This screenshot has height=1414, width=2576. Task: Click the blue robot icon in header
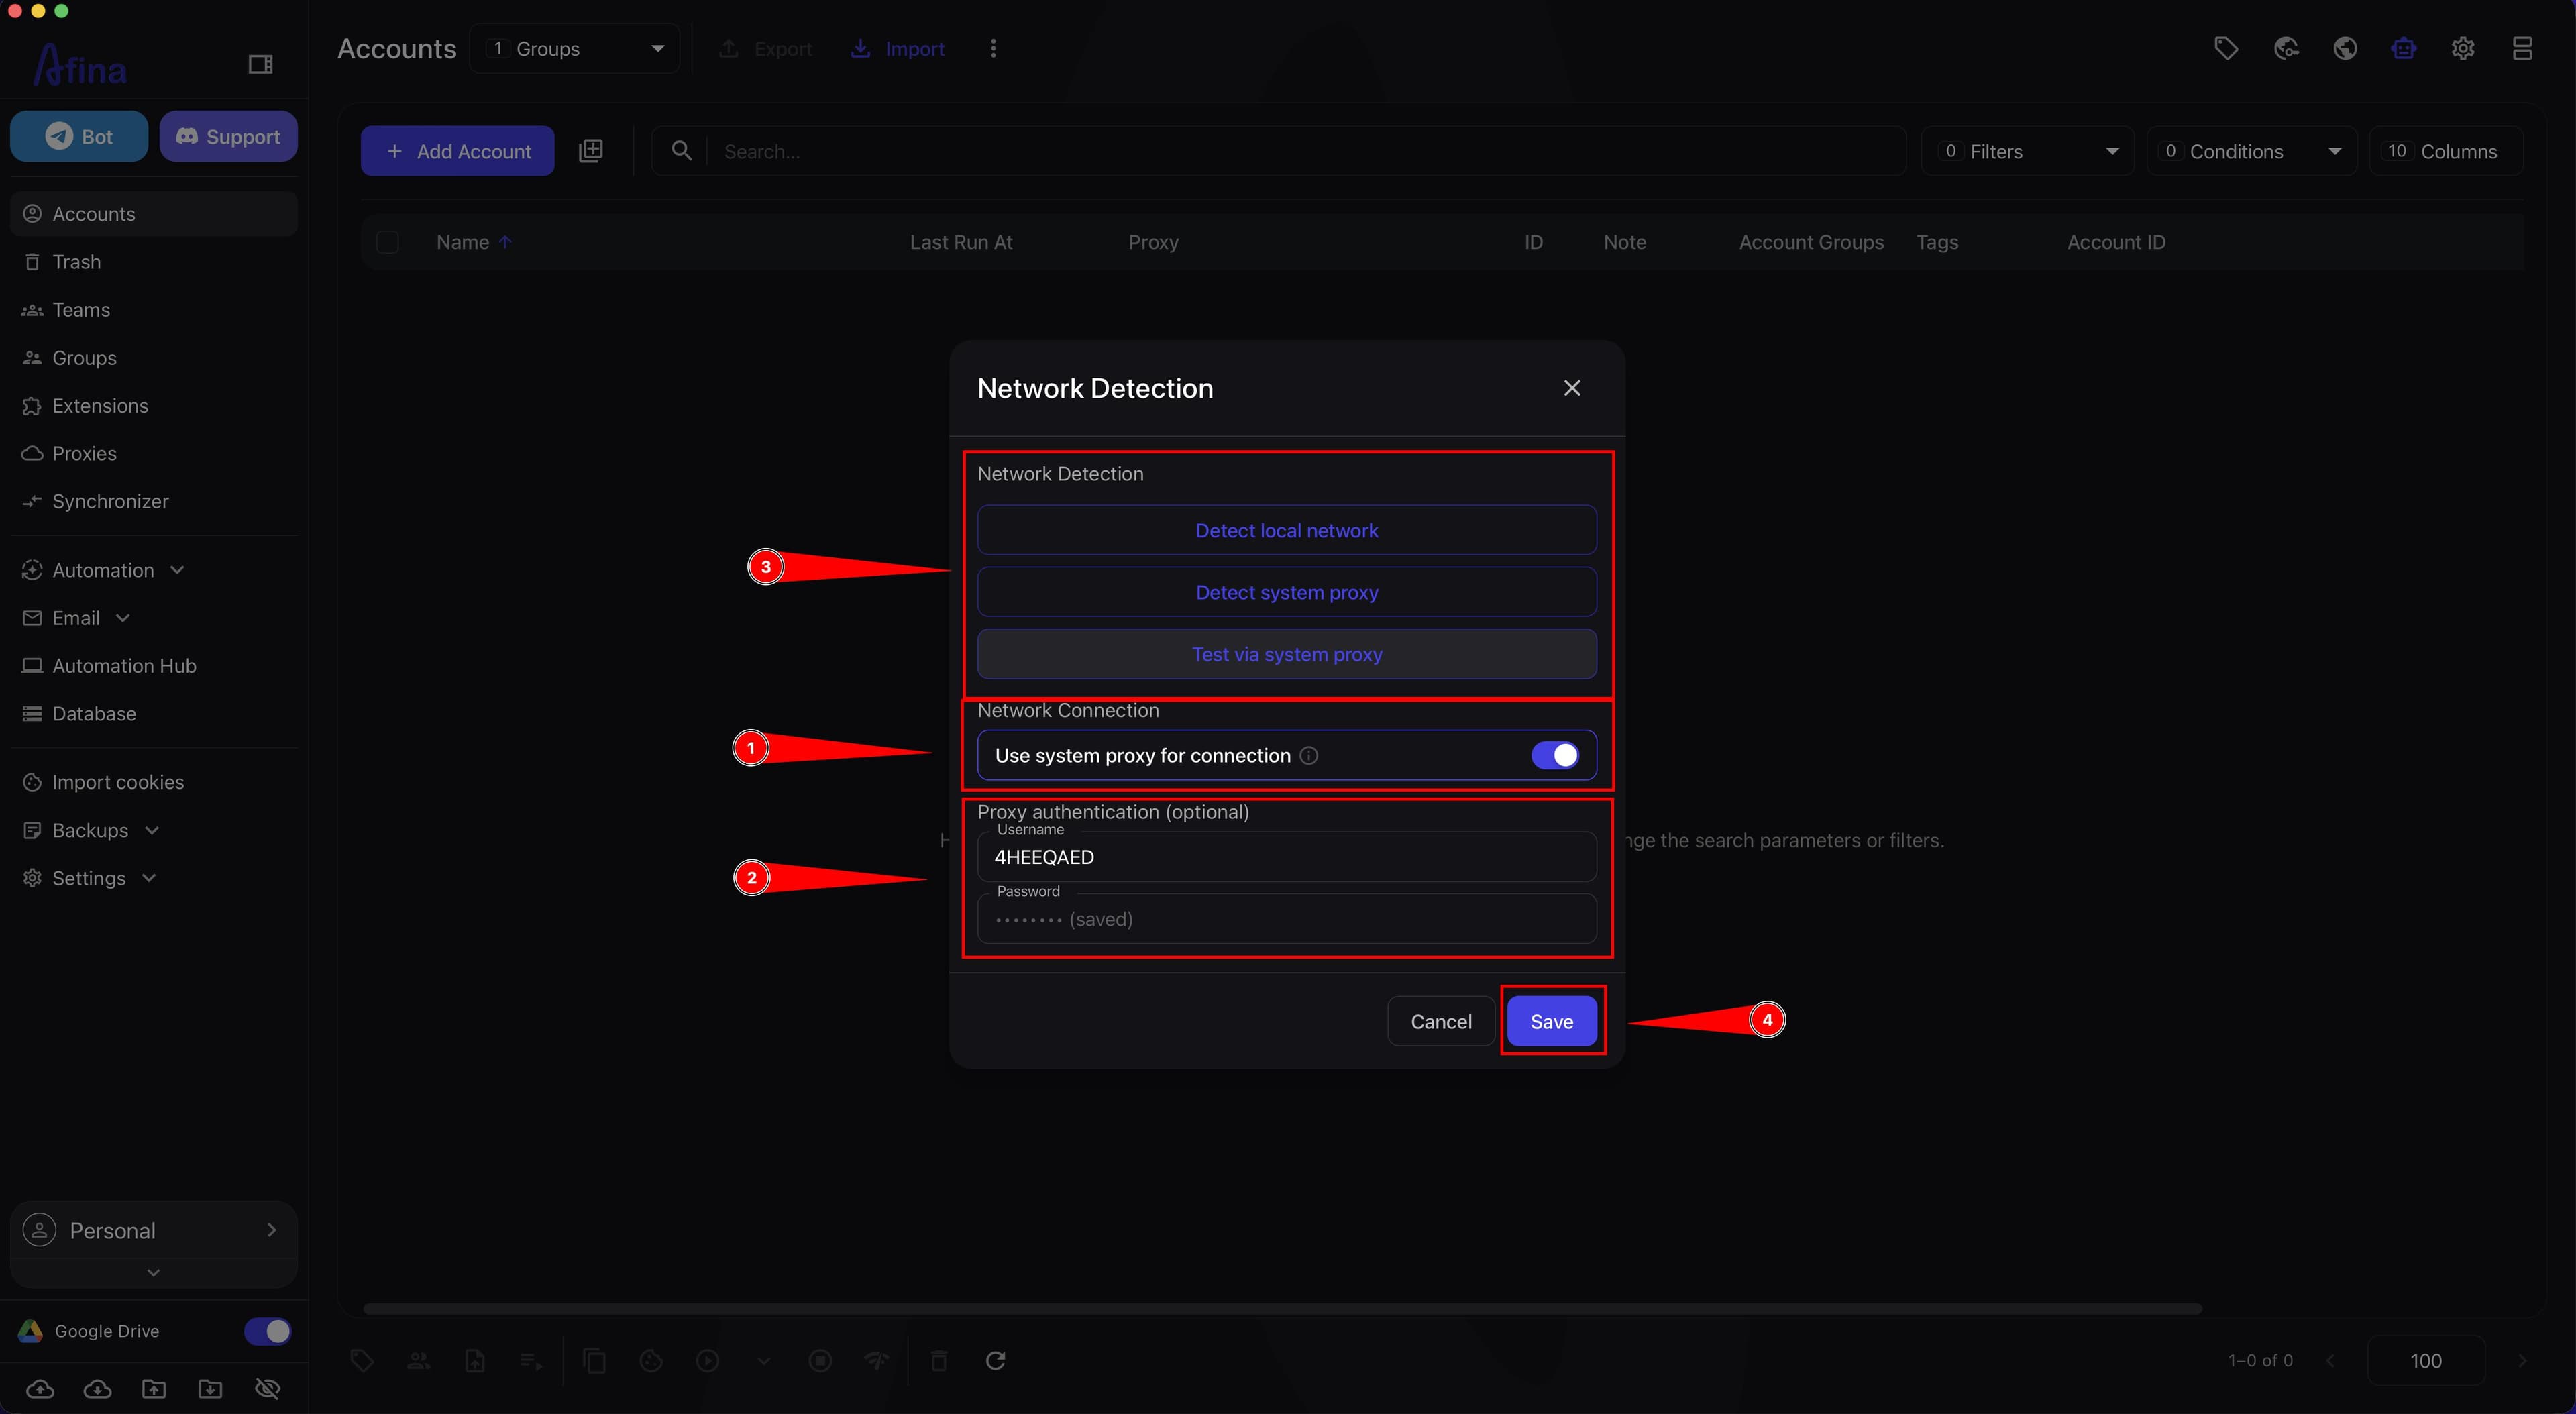(x=2404, y=48)
